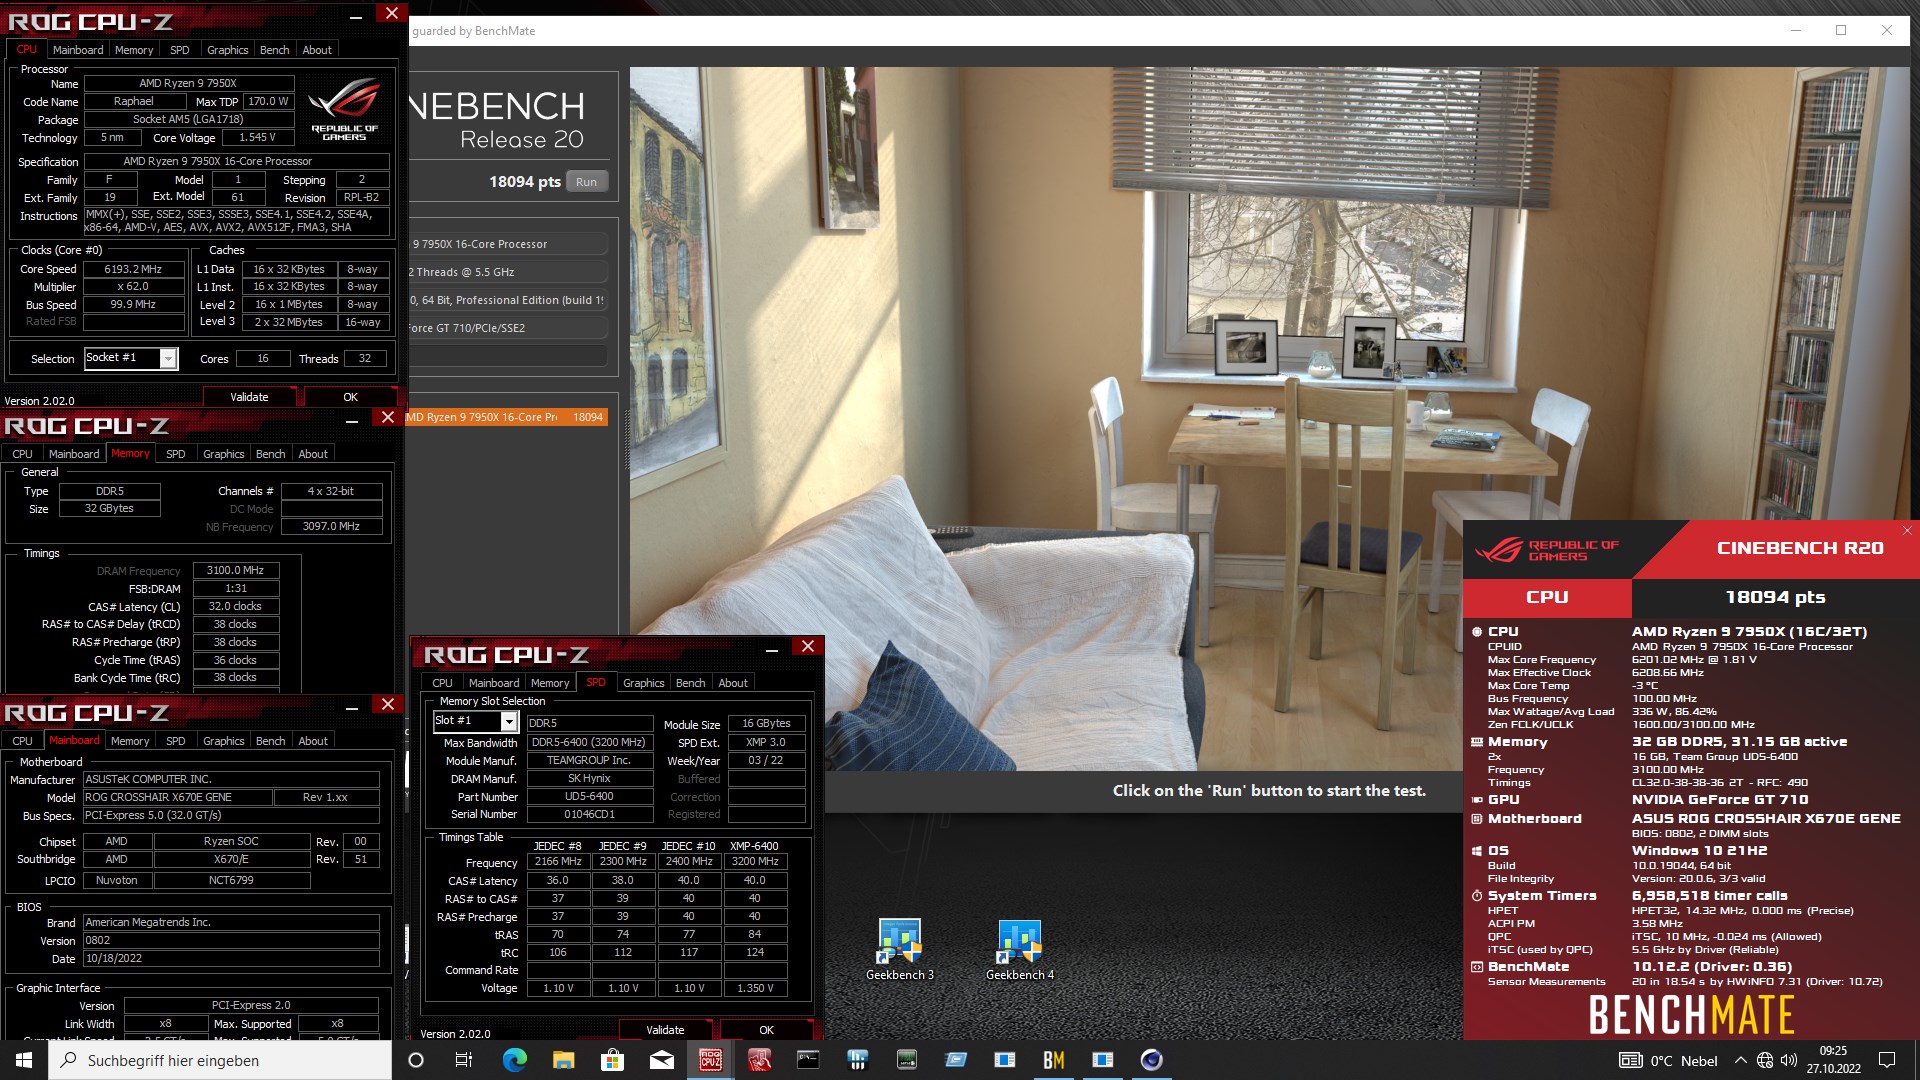Open the Geekbench 3 desktop shortcut
Image resolution: width=1920 pixels, height=1080 pixels.
[899, 949]
